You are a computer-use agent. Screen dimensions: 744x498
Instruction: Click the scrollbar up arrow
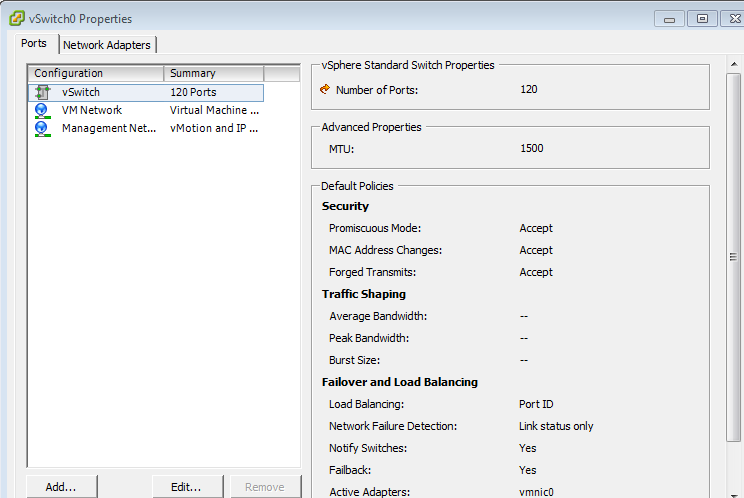tap(734, 64)
